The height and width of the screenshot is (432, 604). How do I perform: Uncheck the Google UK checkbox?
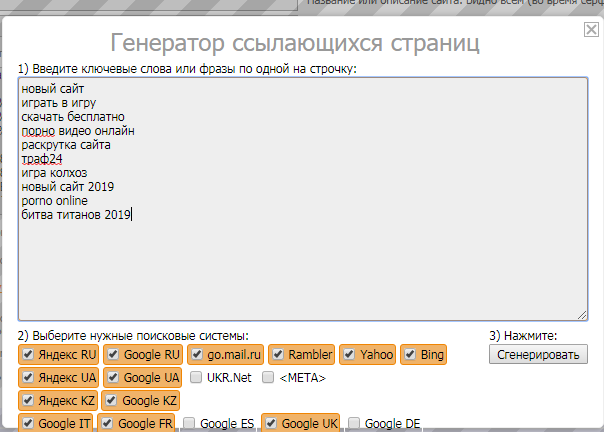(x=271, y=424)
